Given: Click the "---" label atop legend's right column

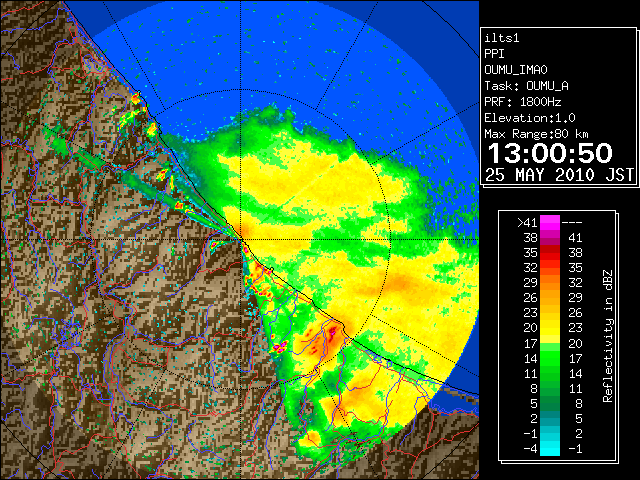Looking at the screenshot, I should point(572,222).
